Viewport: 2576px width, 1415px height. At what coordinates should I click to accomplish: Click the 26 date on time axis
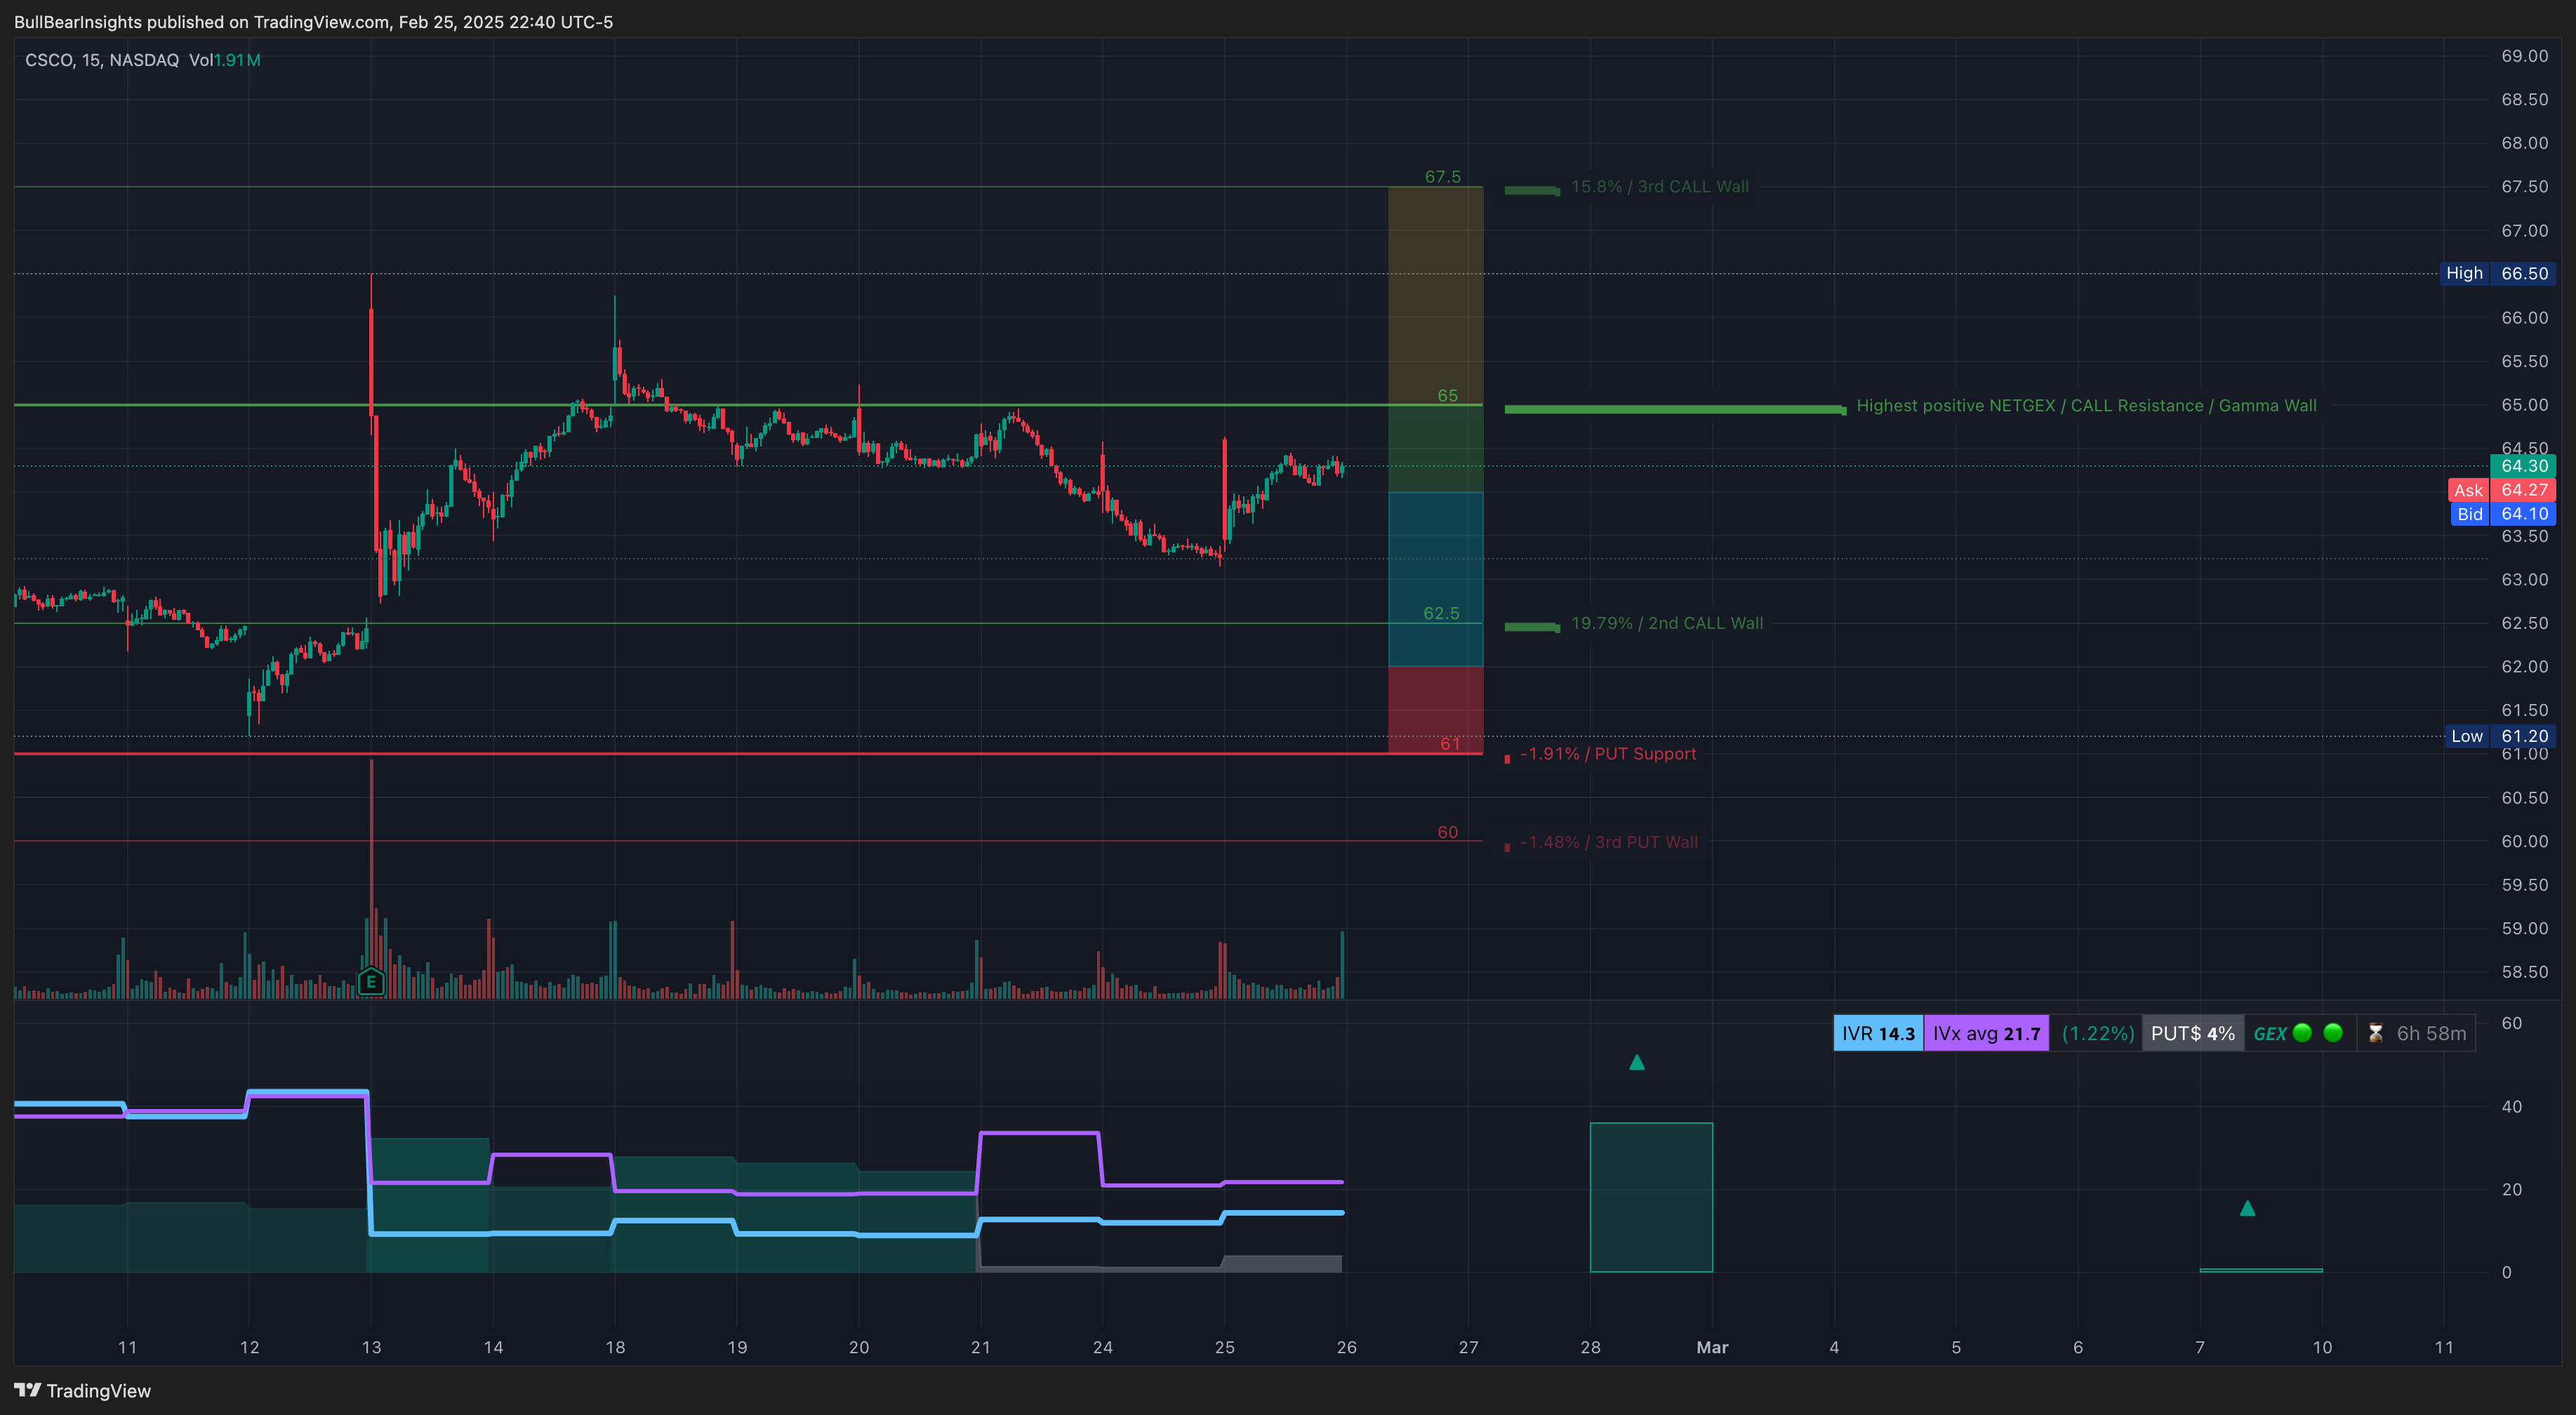point(1346,1348)
